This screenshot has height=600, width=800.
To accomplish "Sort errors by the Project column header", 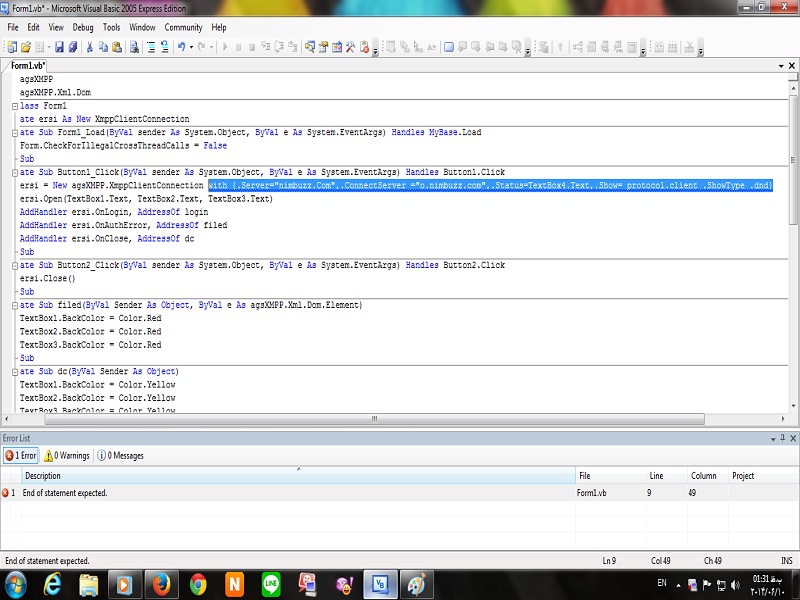I will tap(764, 476).
